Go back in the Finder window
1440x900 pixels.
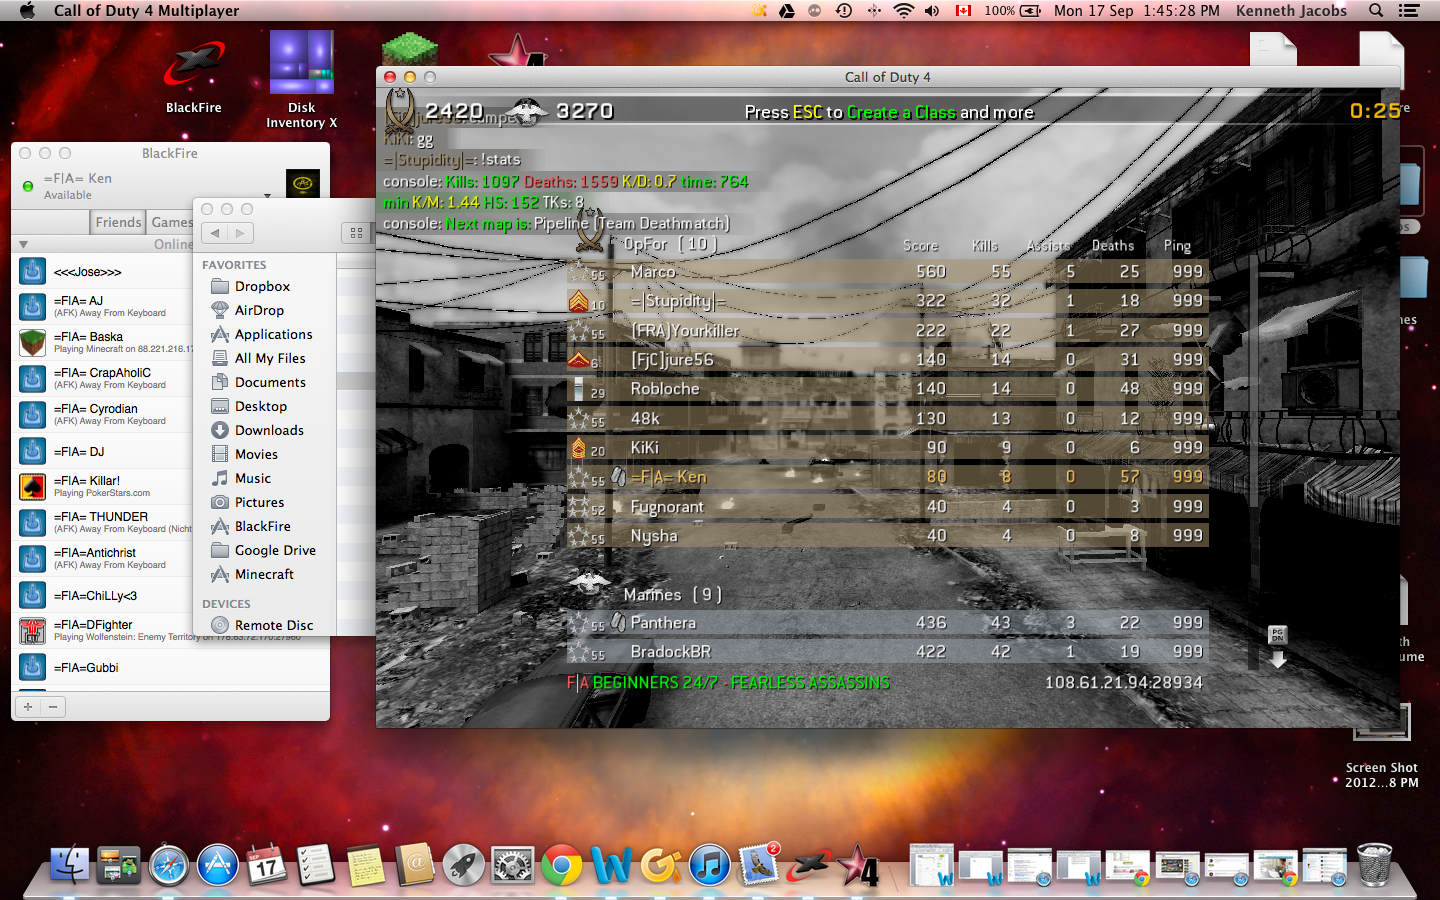click(x=215, y=233)
